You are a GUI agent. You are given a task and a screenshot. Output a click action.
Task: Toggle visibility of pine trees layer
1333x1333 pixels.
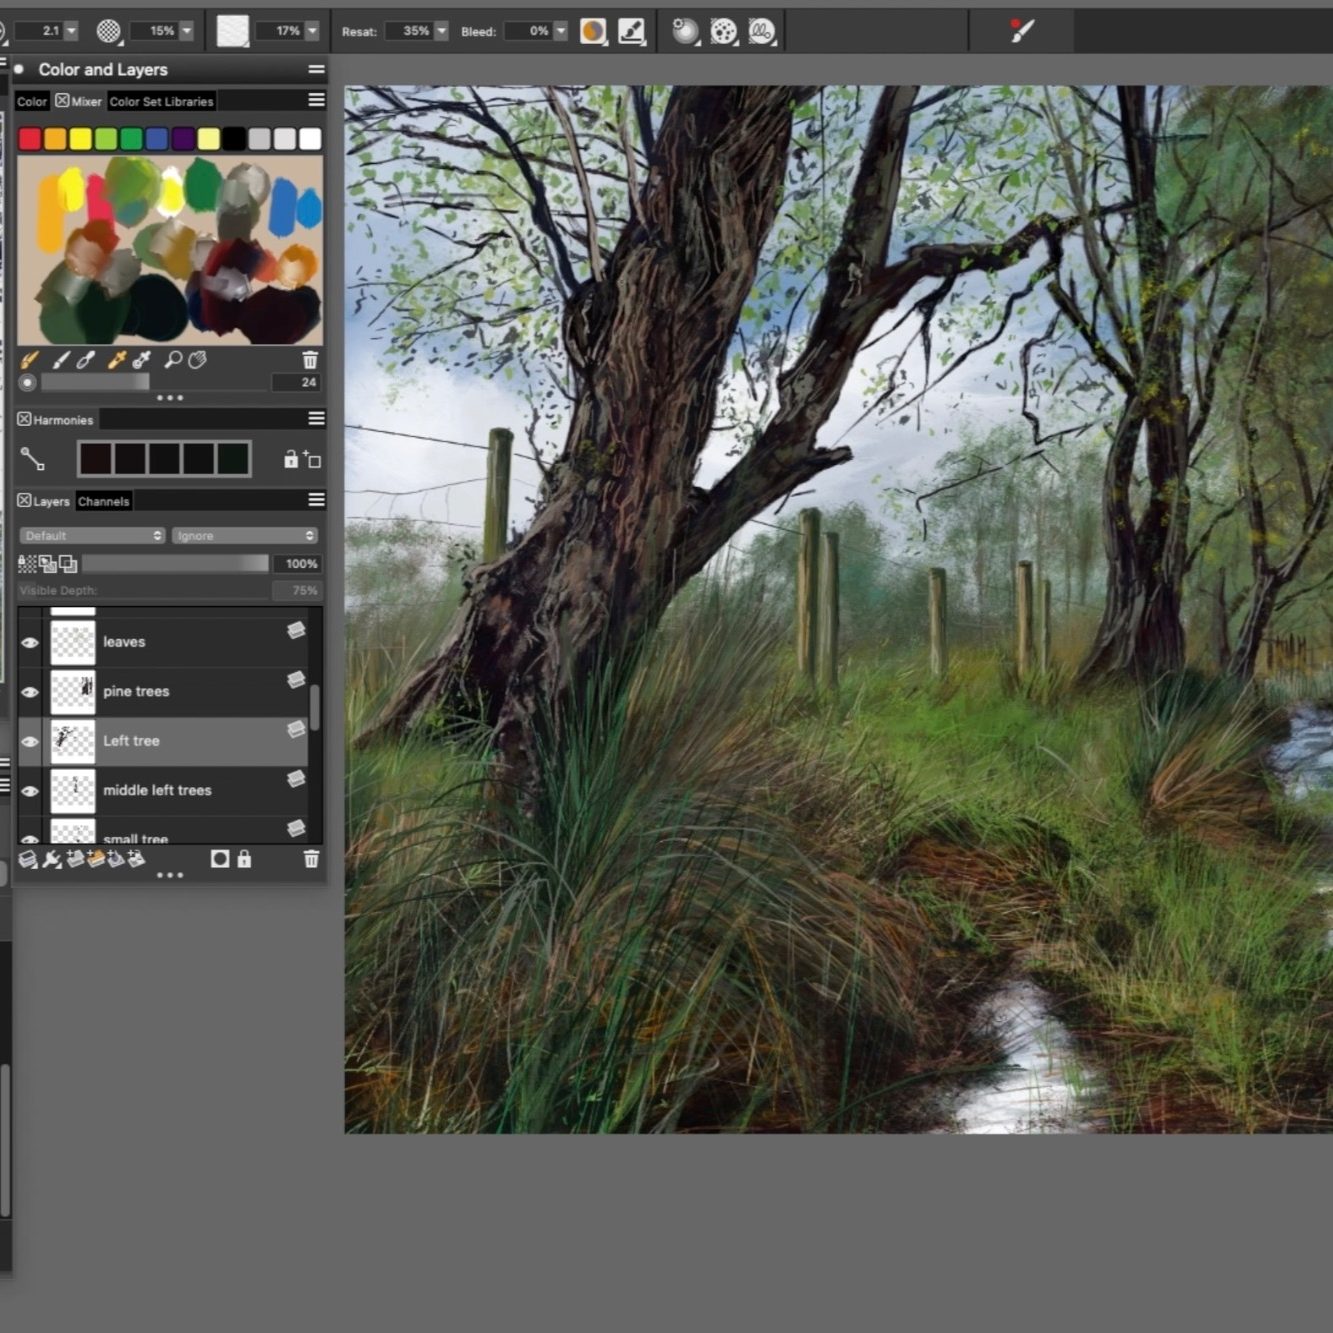click(30, 692)
